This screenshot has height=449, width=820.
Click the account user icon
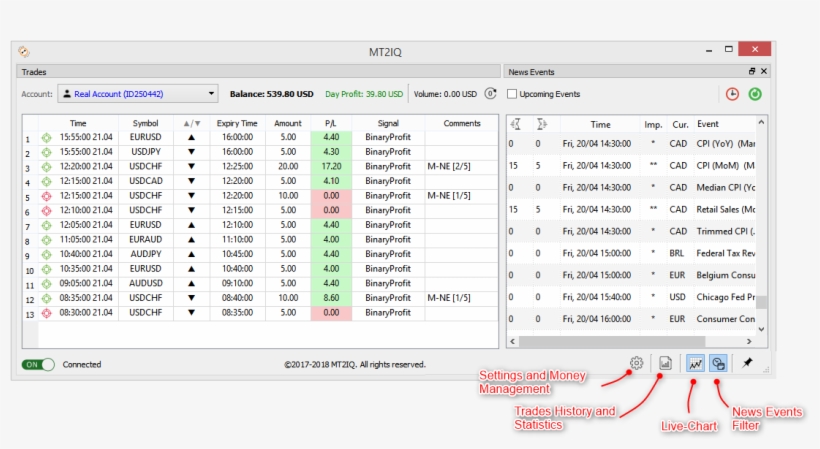(x=67, y=94)
